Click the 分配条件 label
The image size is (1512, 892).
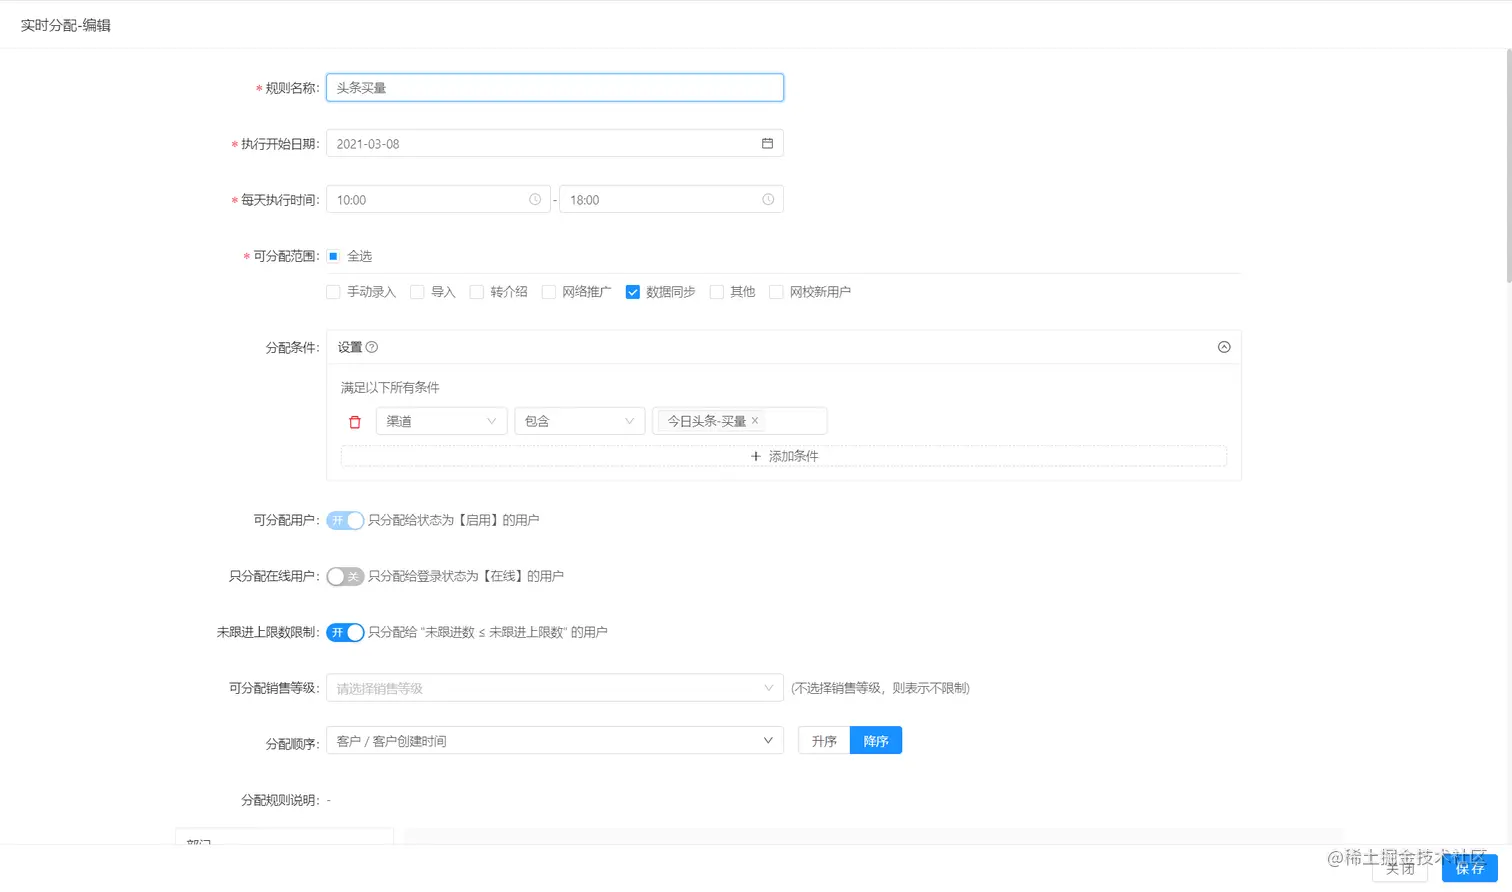coord(292,348)
